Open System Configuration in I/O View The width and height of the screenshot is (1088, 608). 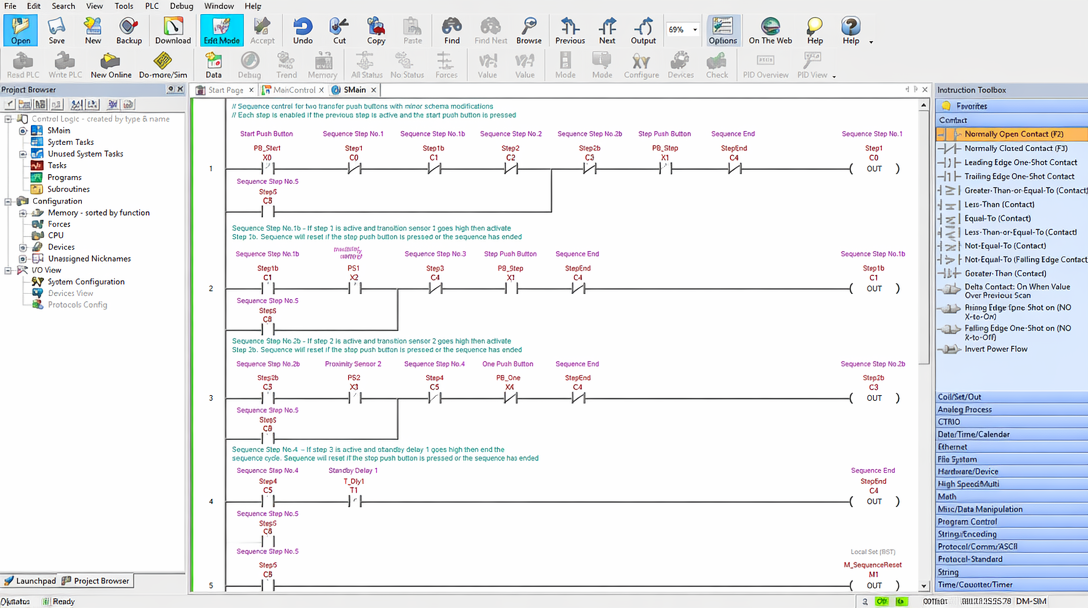(x=86, y=282)
